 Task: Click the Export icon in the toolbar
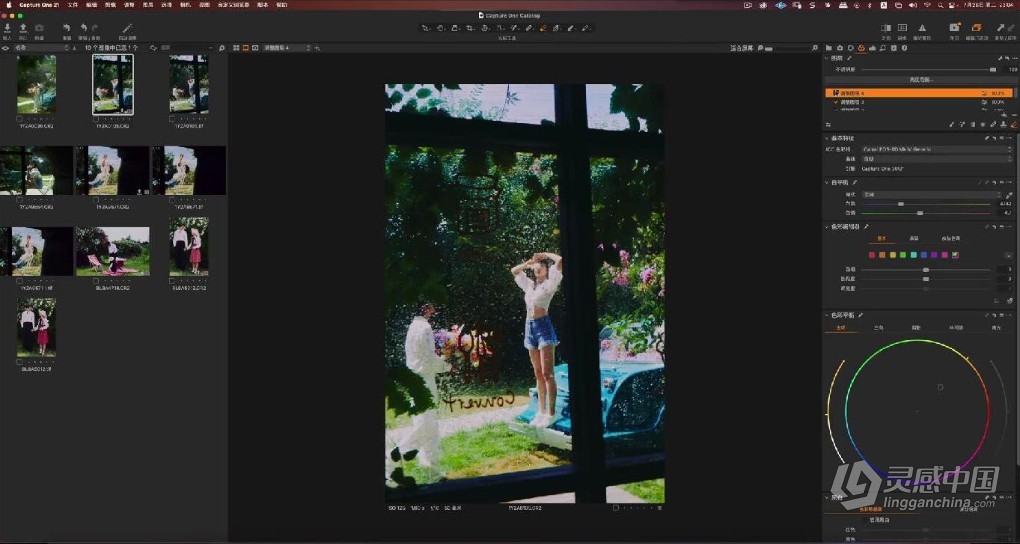pyautogui.click(x=23, y=28)
